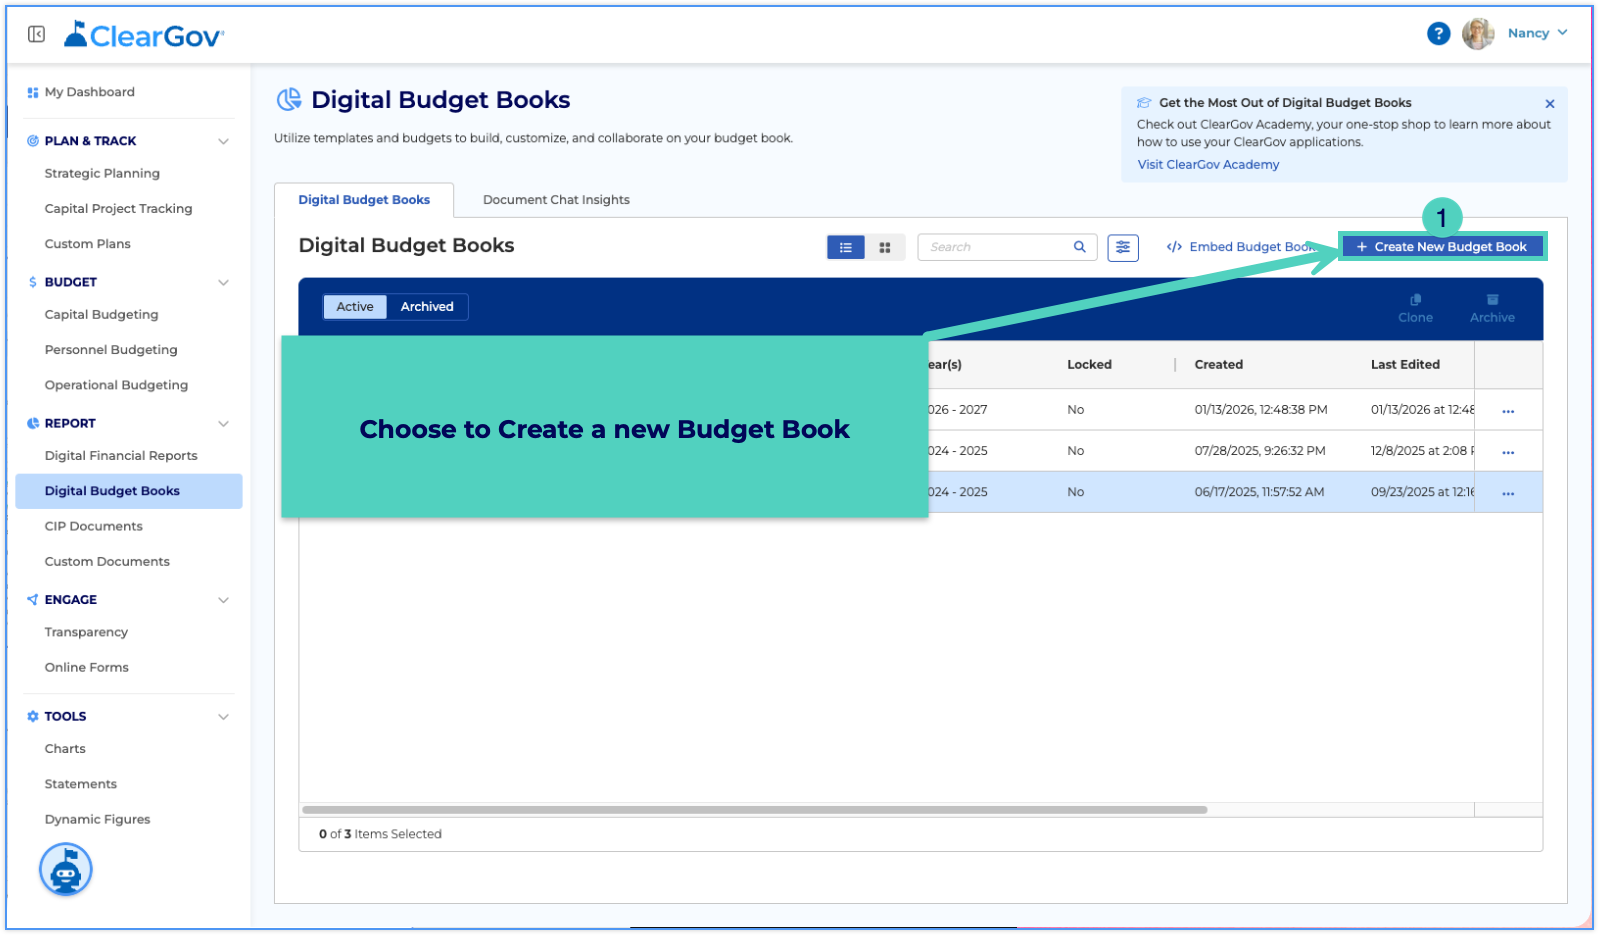The height and width of the screenshot is (935, 1599).
Task: Open actions menu for 2026 - 2027 row
Action: tap(1508, 411)
